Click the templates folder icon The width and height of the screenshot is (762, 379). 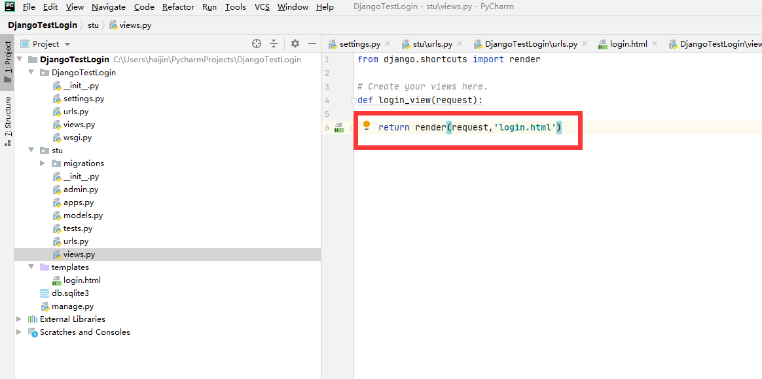[44, 267]
